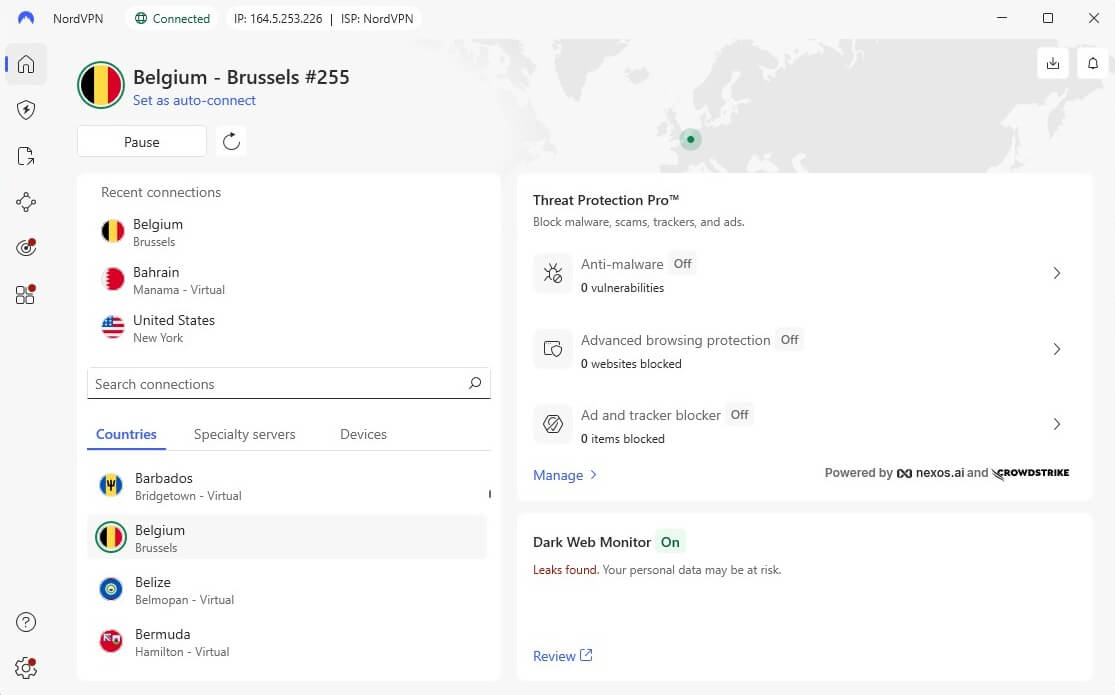
Task: Click the 'Leaks found.' warning text
Action: 565,570
